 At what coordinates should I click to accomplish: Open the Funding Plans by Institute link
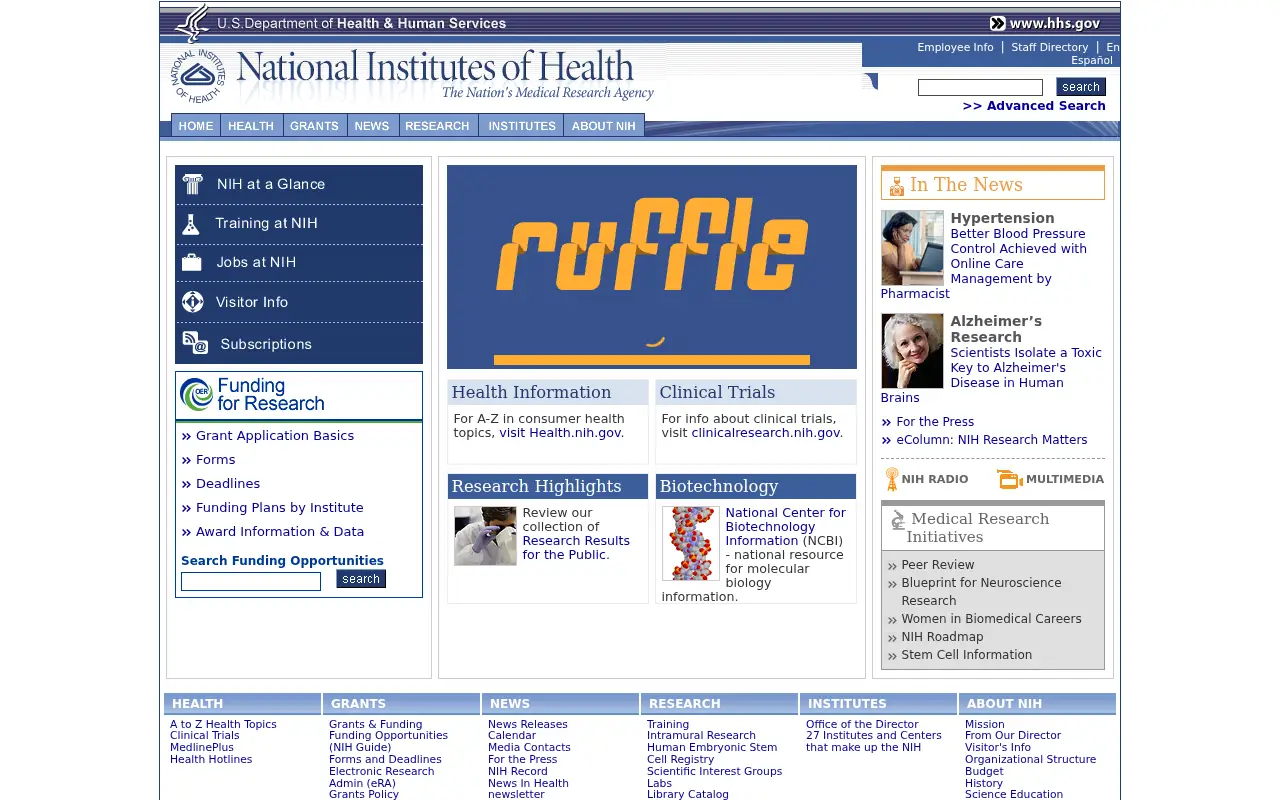point(280,508)
